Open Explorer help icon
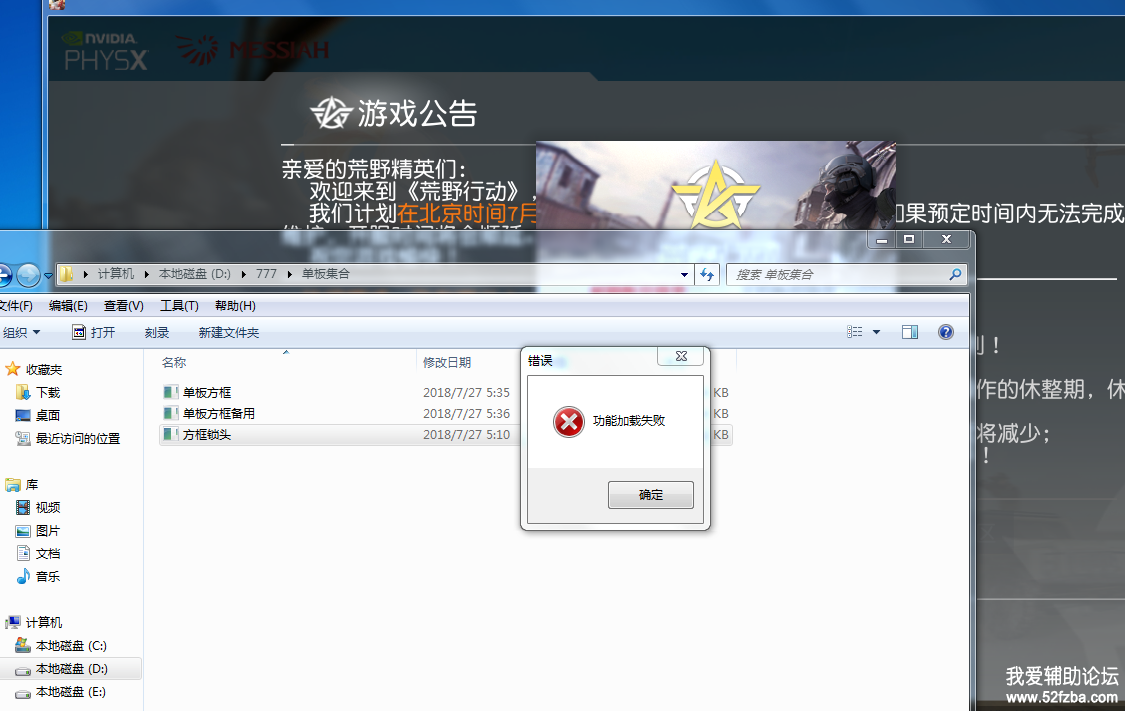Screen dimensions: 1125x711 click(946, 331)
